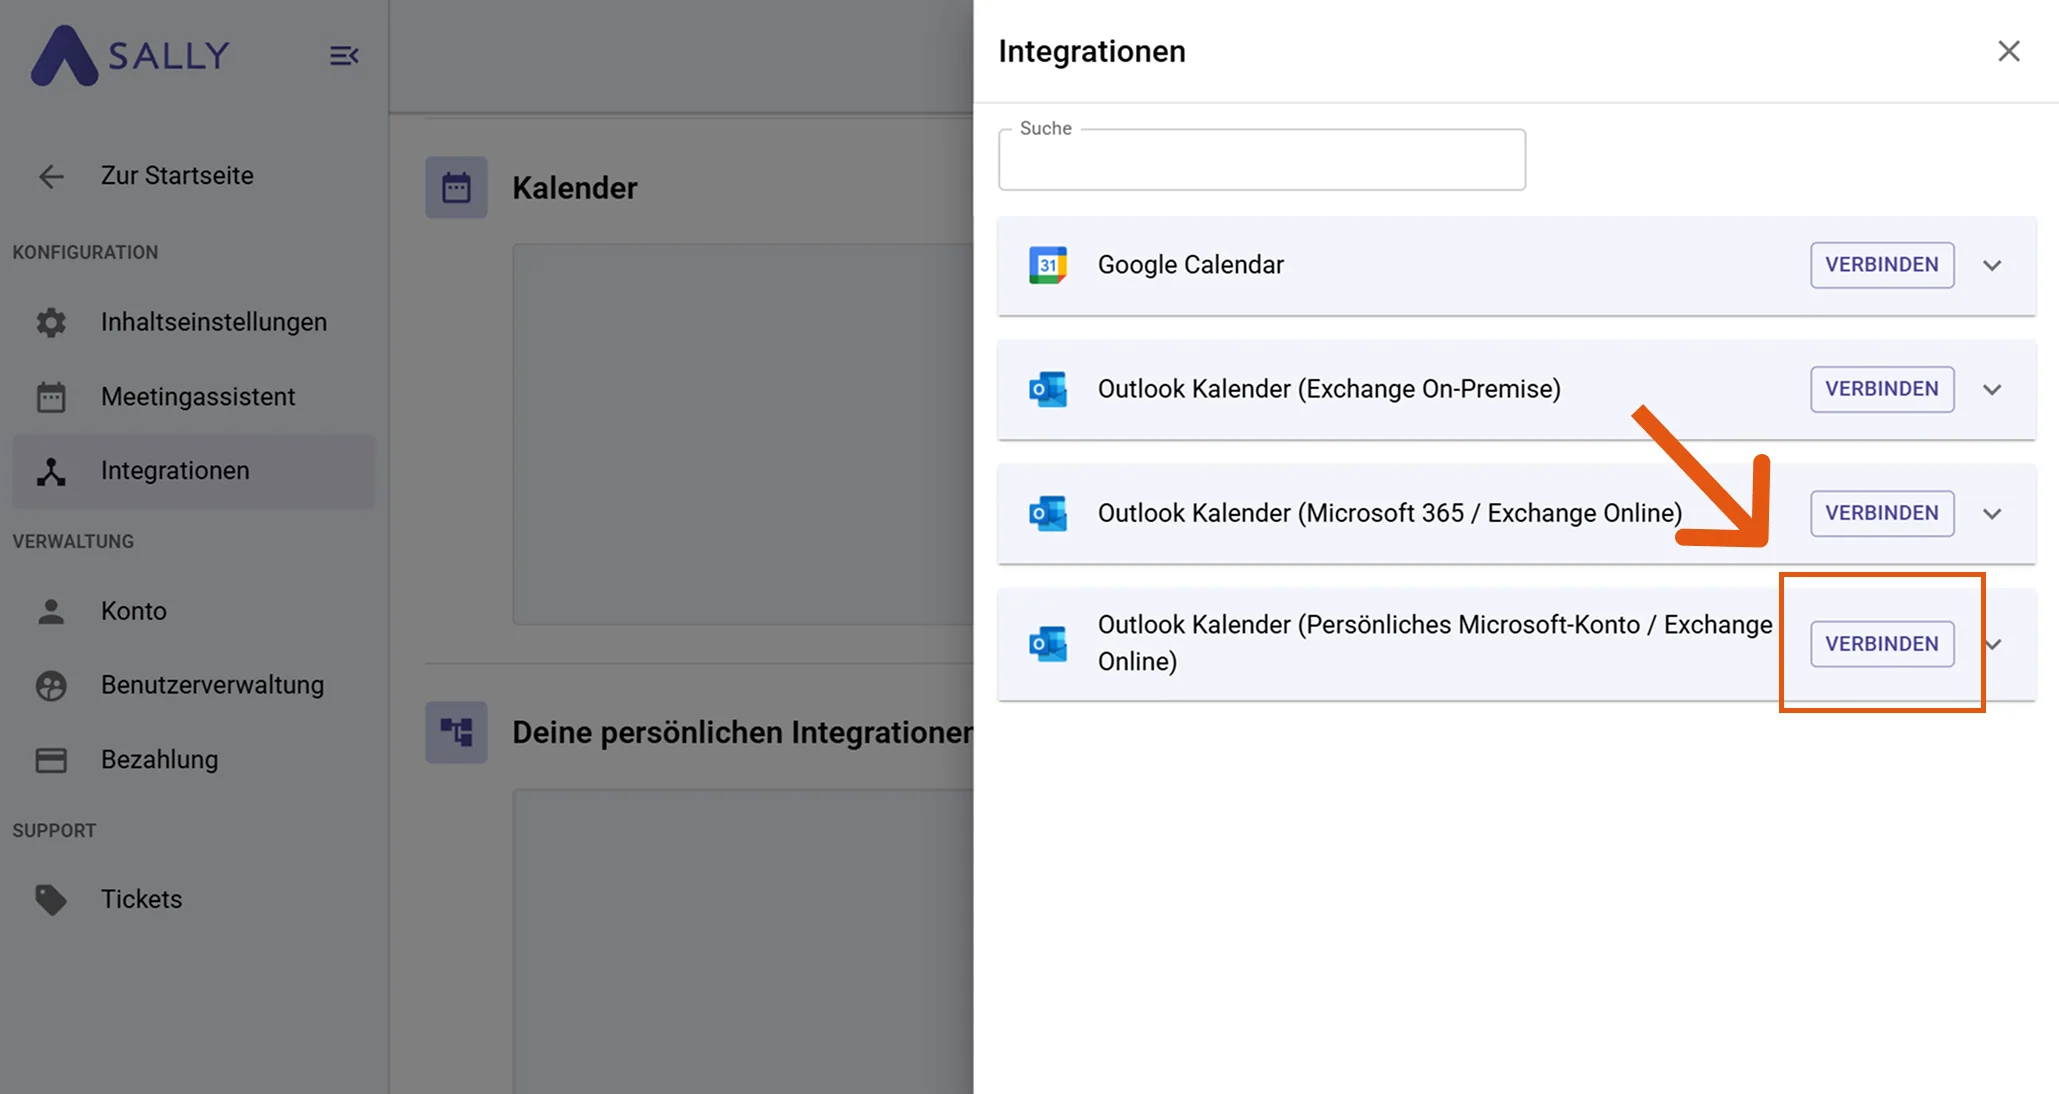Click the gear icon for Inhaltseinstellungen
Image resolution: width=2059 pixels, height=1094 pixels.
(x=51, y=322)
